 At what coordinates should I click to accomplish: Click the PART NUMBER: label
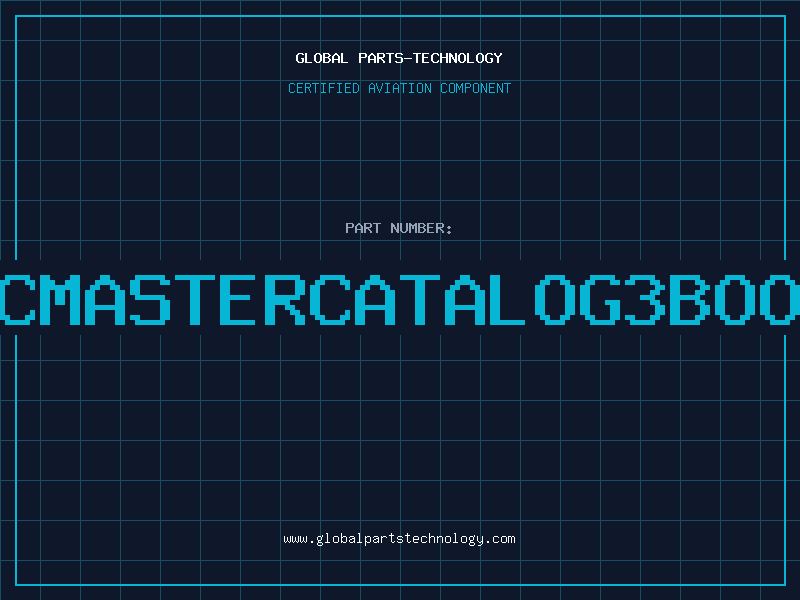[x=399, y=228]
